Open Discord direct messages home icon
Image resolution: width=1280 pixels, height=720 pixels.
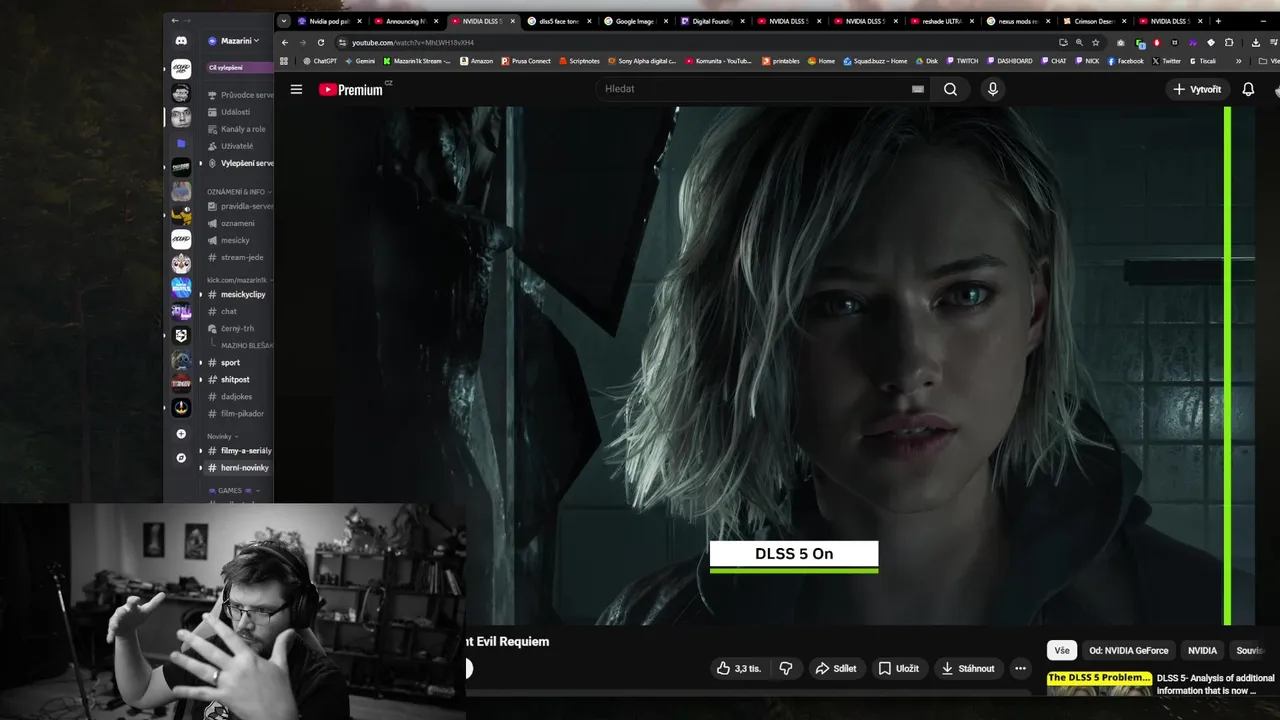(x=181, y=41)
